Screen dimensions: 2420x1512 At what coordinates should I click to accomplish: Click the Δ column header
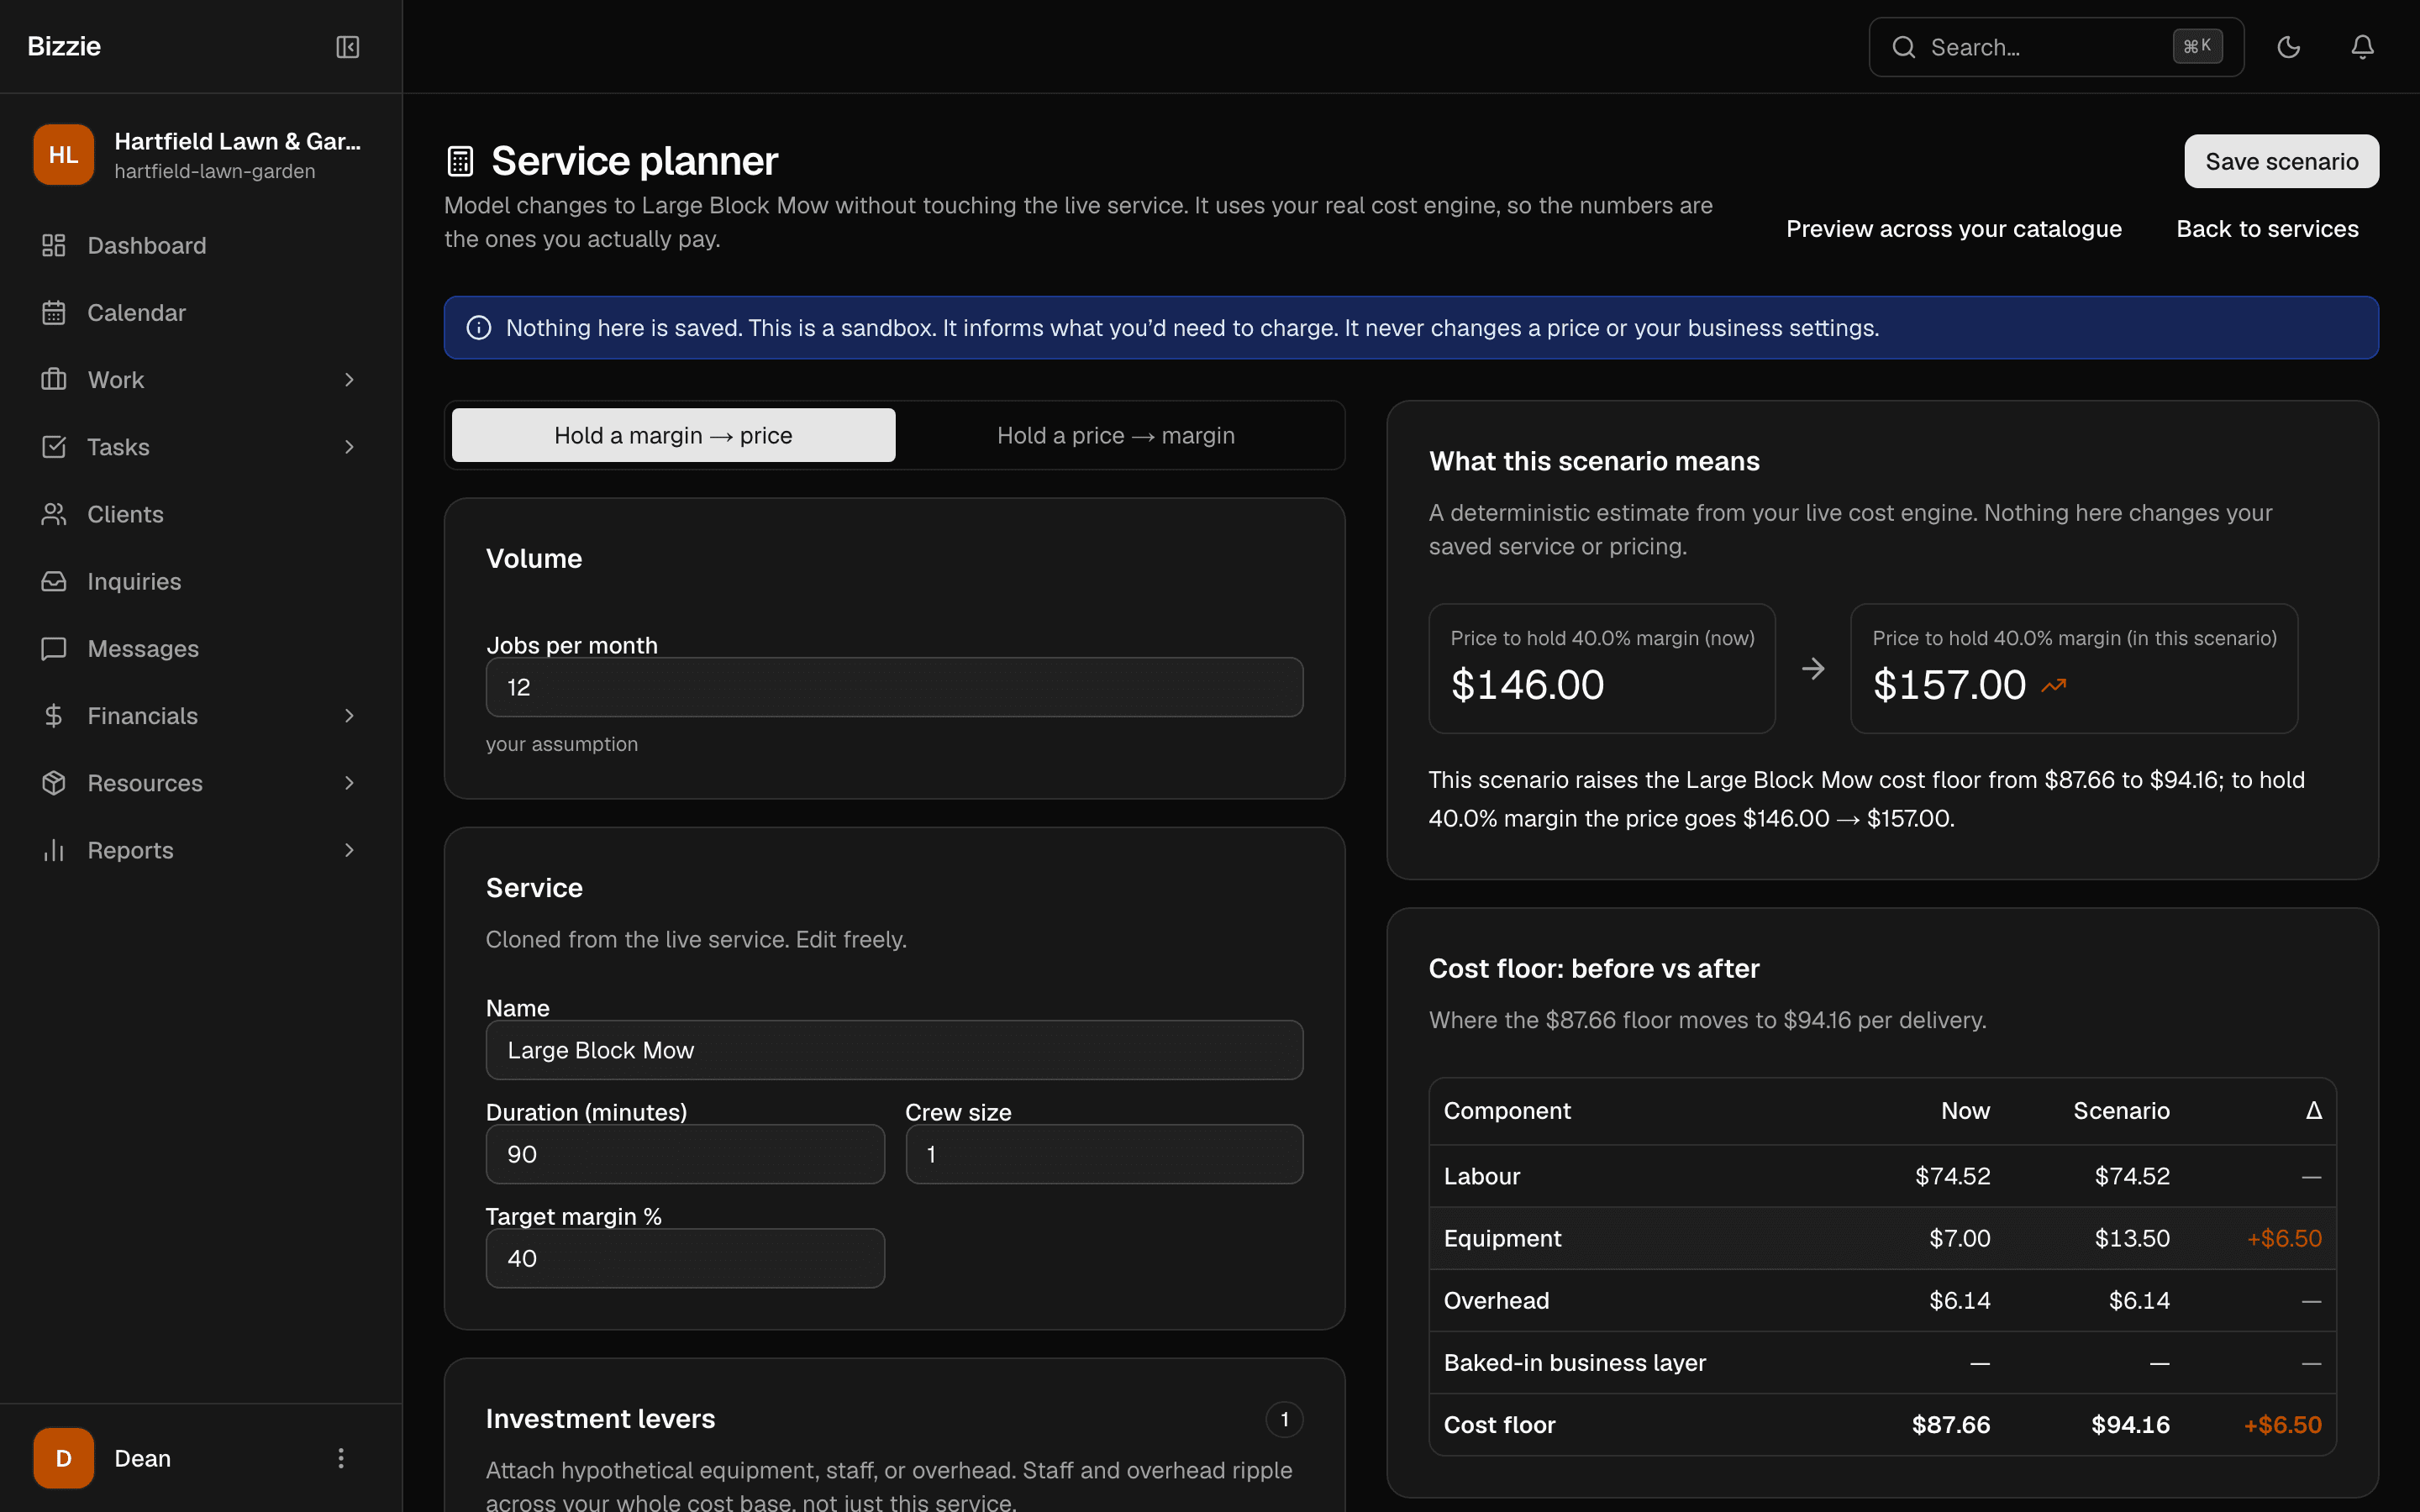click(x=2314, y=1111)
